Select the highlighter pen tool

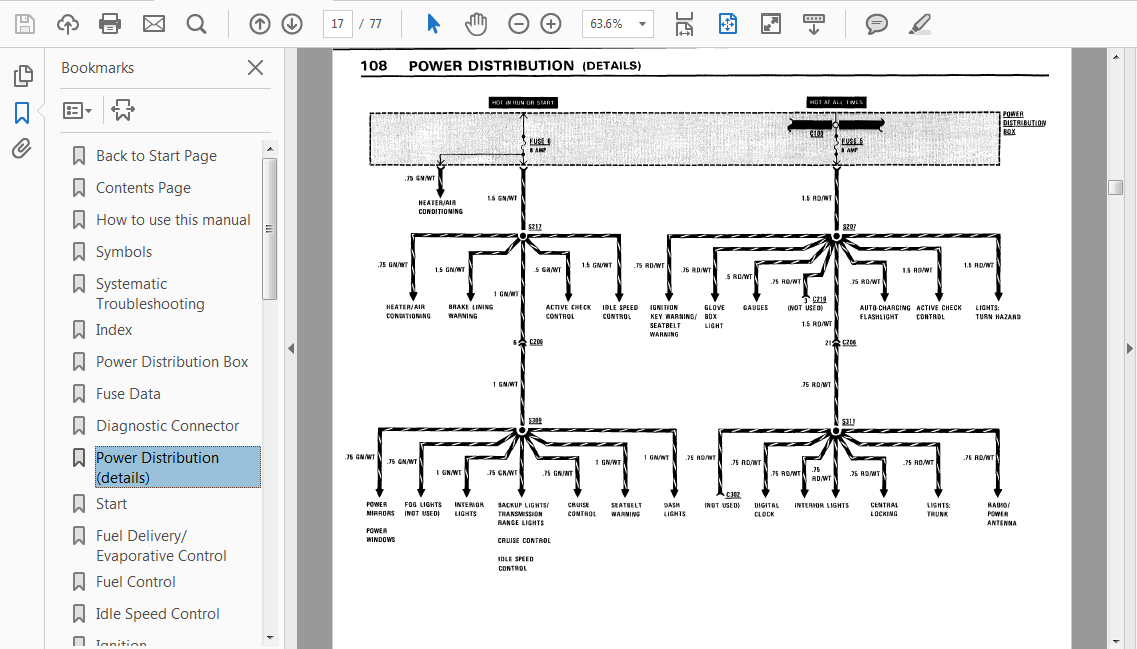pyautogui.click(x=919, y=24)
